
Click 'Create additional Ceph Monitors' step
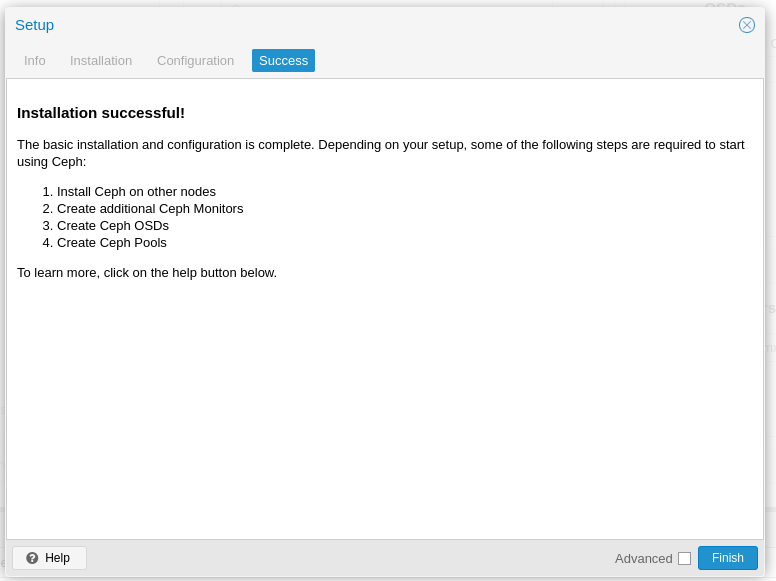click(x=150, y=209)
